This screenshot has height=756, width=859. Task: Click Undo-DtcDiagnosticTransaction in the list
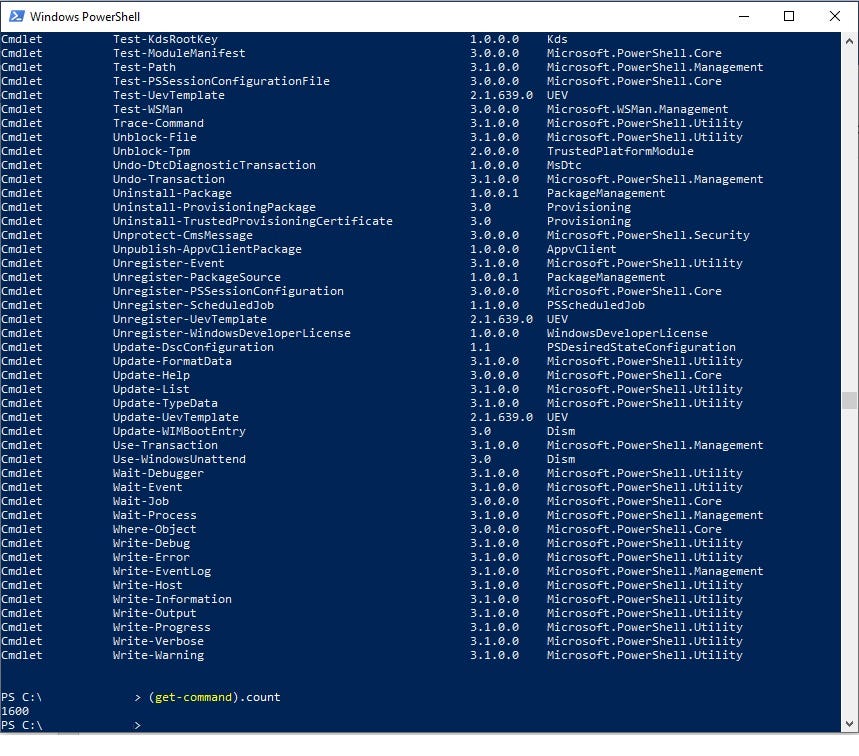pyautogui.click(x=214, y=165)
